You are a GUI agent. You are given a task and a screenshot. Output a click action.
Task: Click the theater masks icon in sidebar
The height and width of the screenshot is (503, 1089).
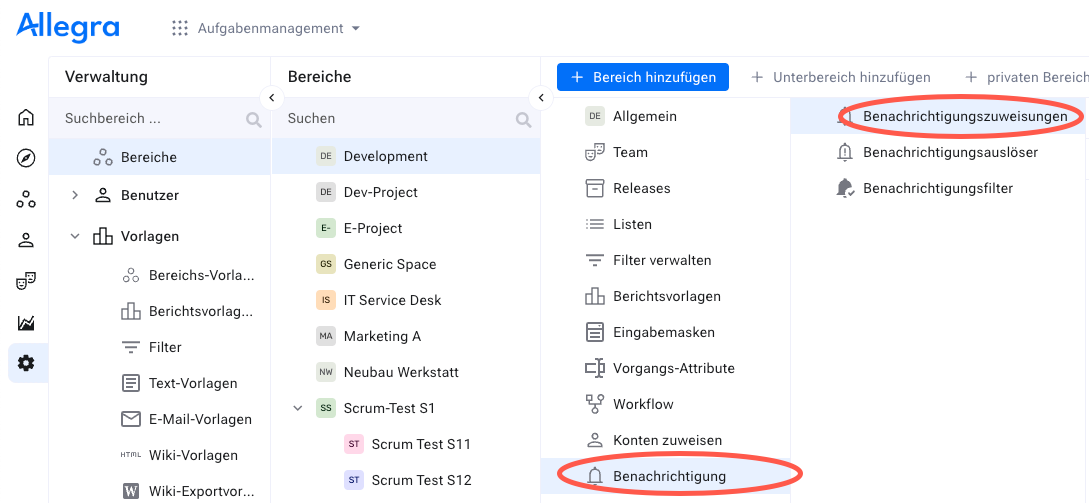click(x=26, y=281)
